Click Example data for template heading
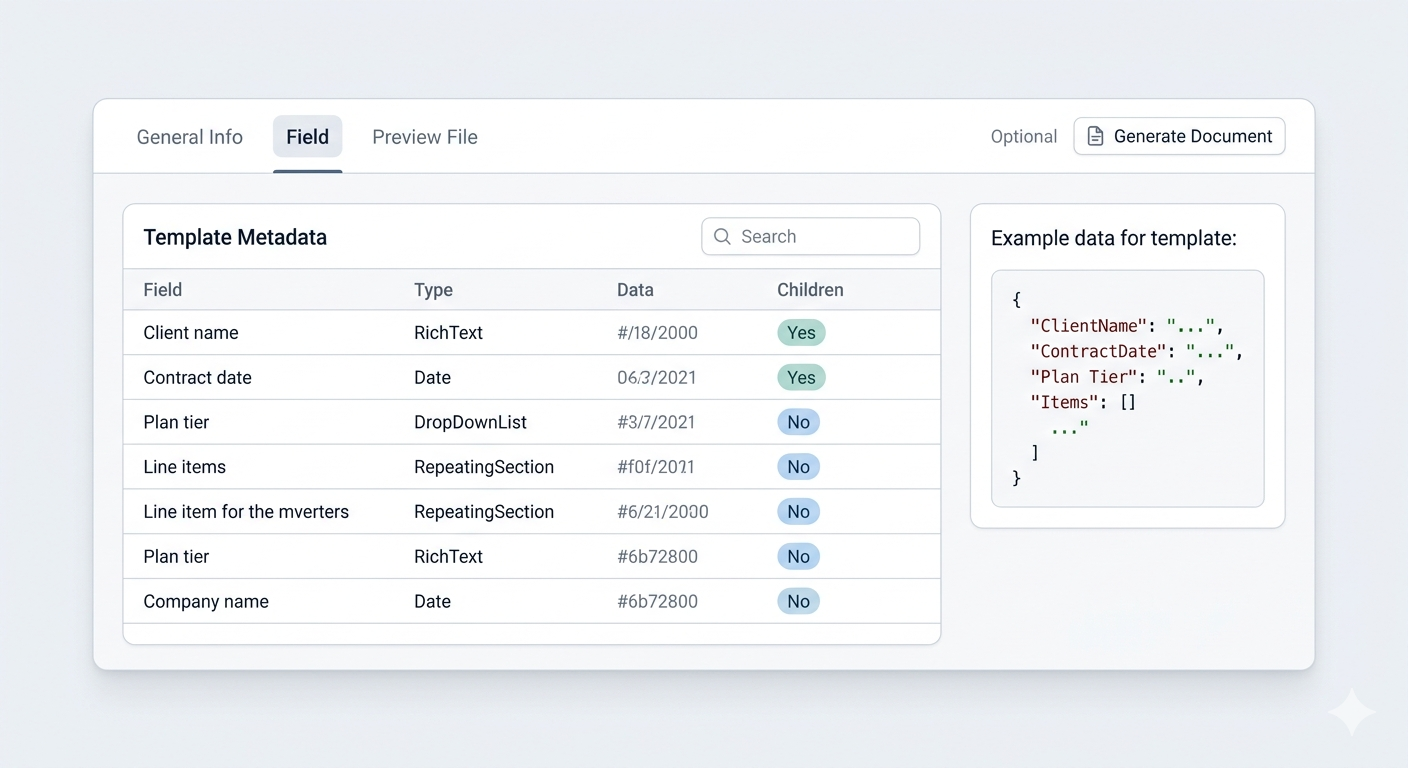Viewport: 1408px width, 768px height. click(x=1114, y=238)
